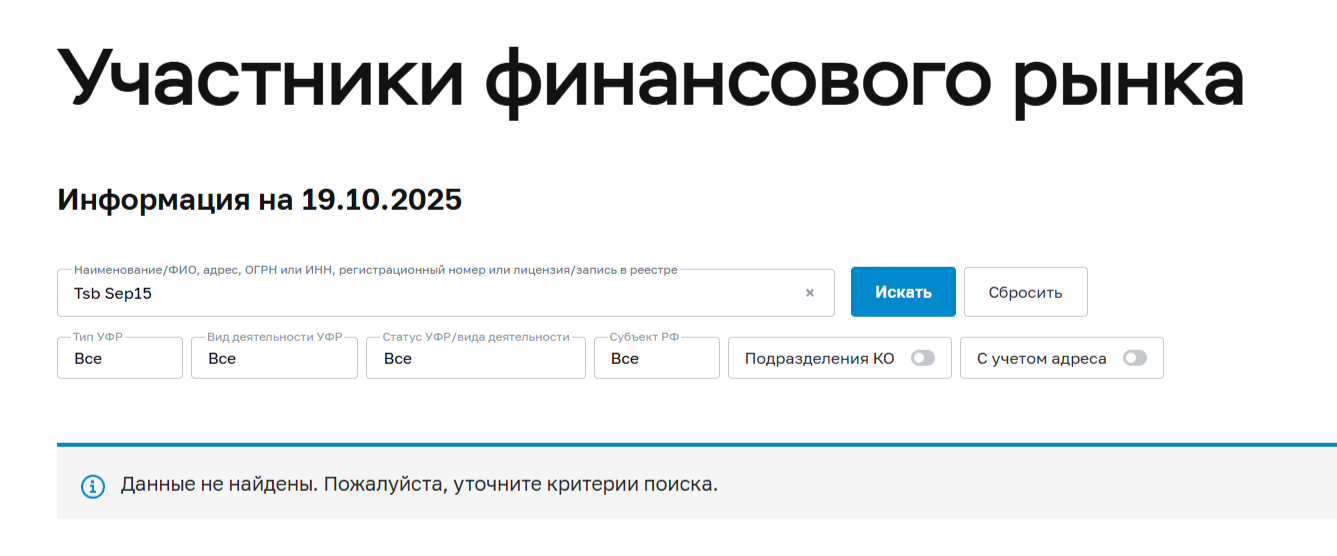The image size is (1337, 556).
Task: Click the Все value in Вид деятельности УФР
Action: 222,358
